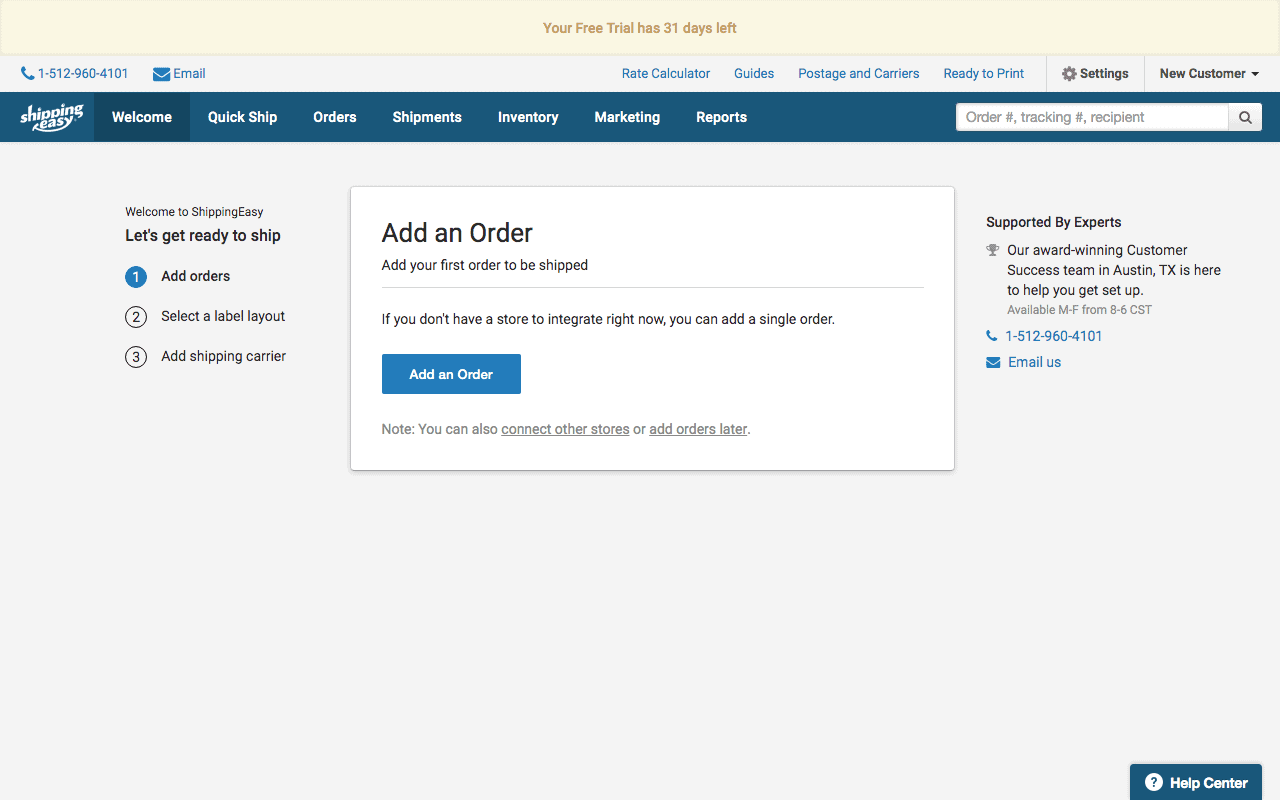
Task: Click the top bar phone number 1-512-960-4101
Action: (83, 74)
